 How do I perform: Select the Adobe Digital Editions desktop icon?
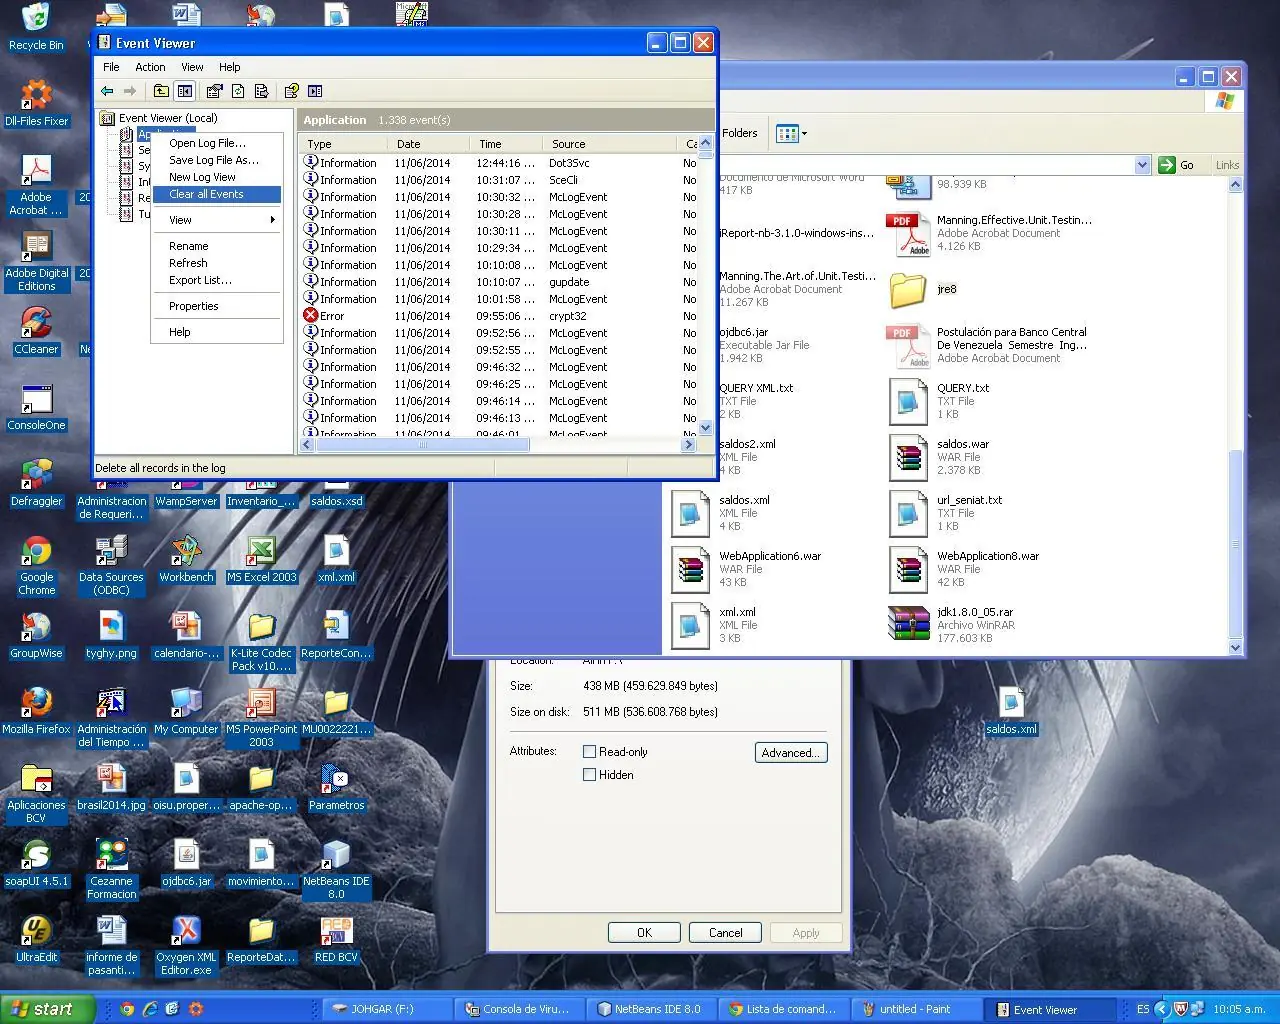coord(36,260)
